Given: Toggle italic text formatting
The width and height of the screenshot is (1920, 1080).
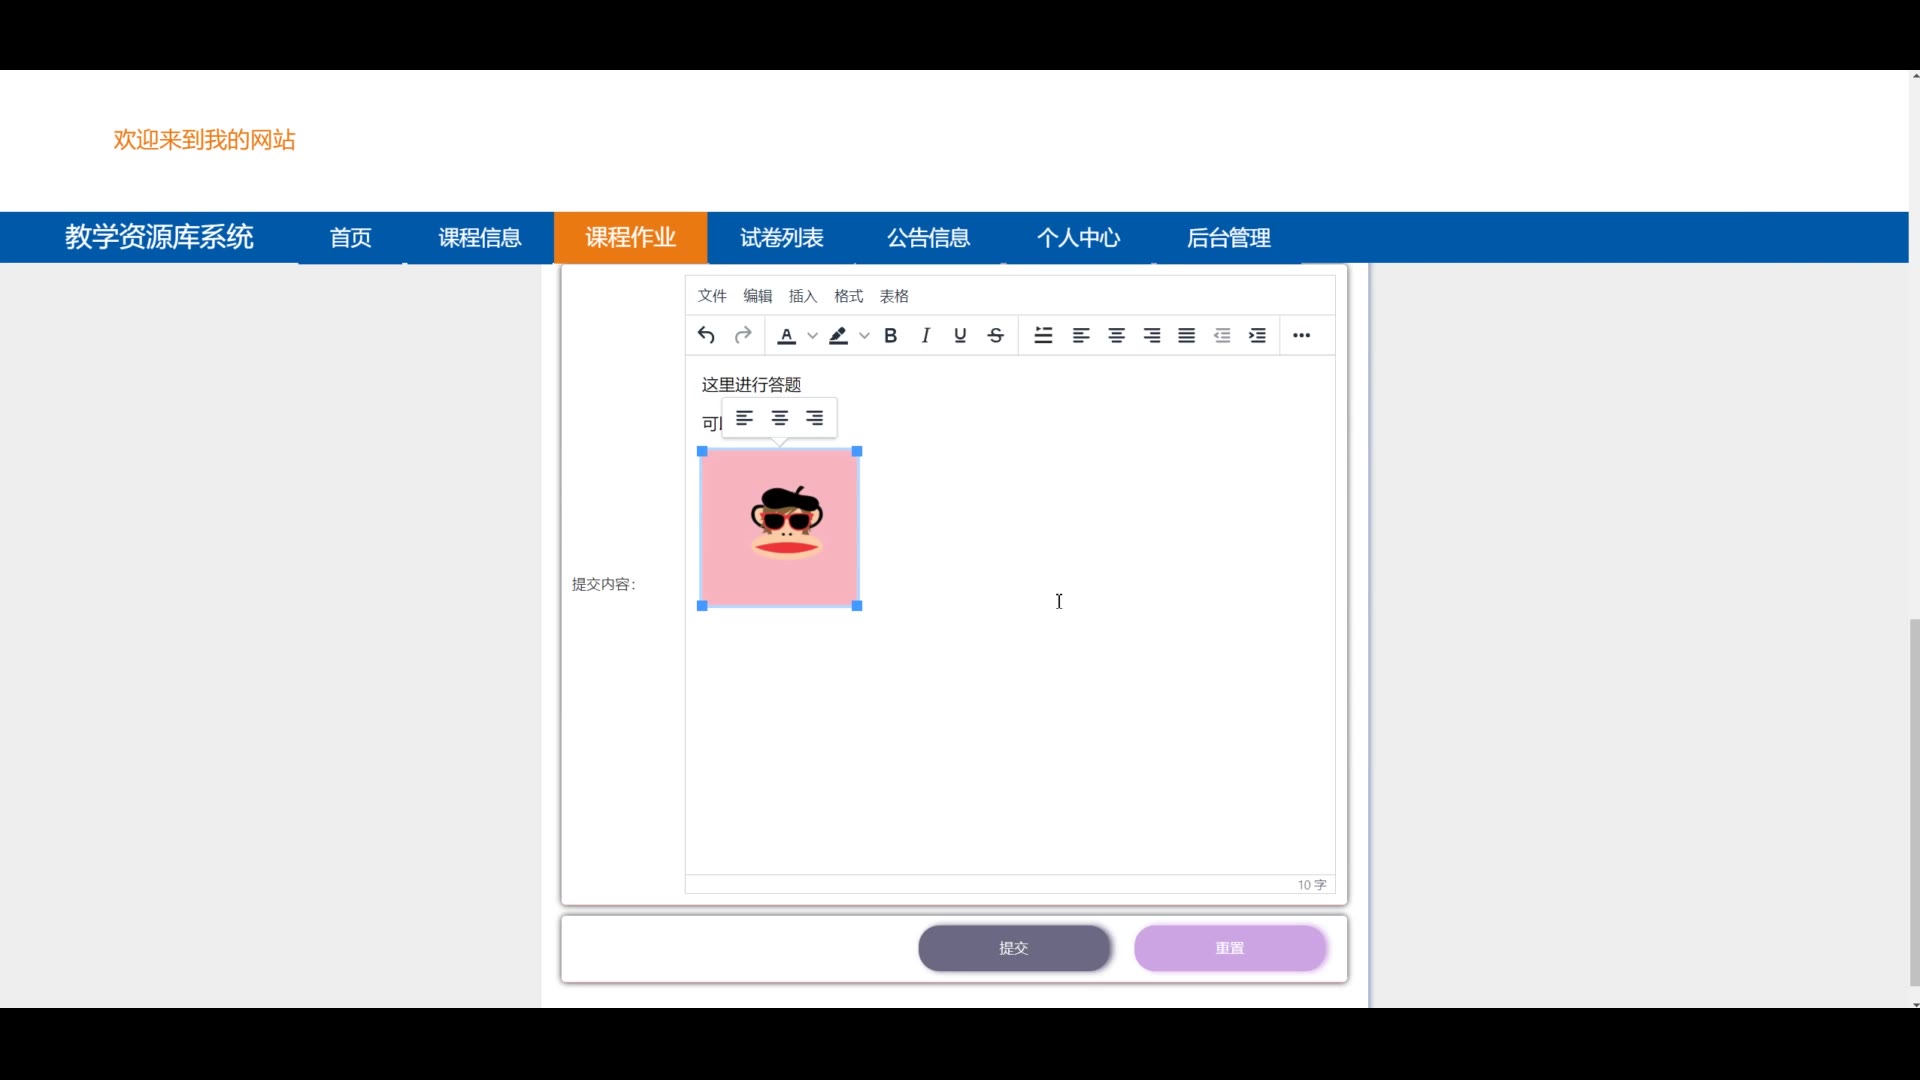Looking at the screenshot, I should (926, 336).
